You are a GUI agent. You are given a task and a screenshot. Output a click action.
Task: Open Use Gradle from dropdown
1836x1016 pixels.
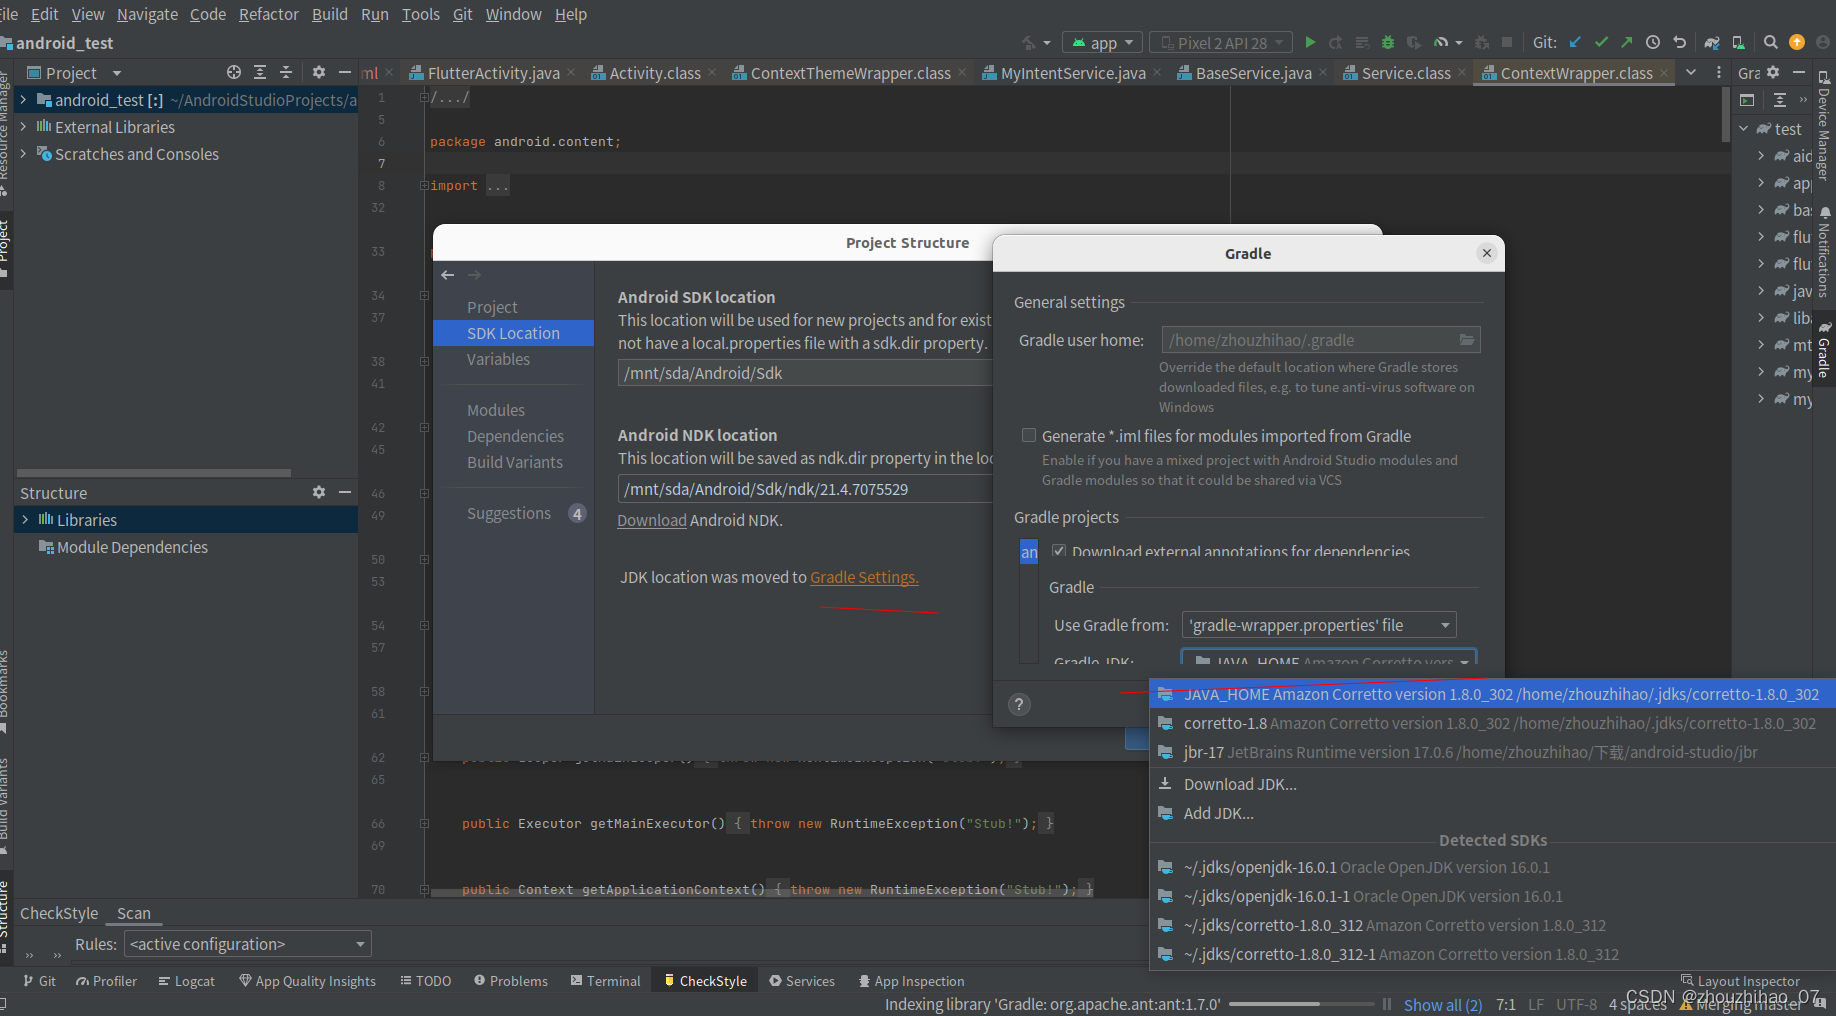tap(1319, 625)
